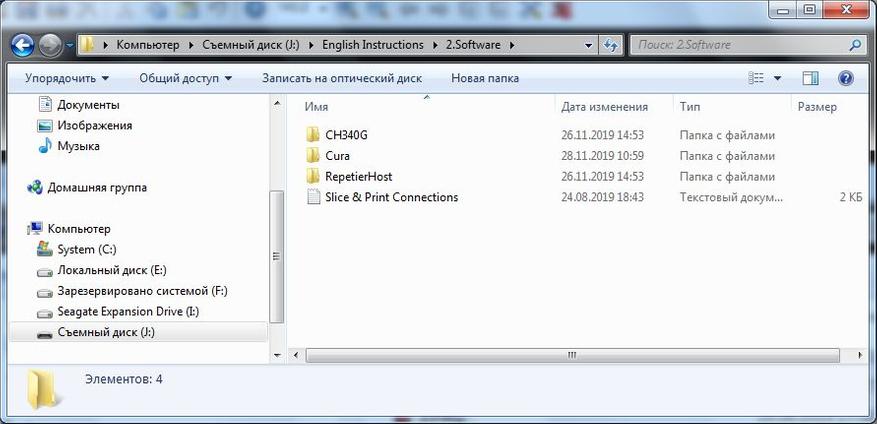877x424 pixels.
Task: Click the Forward navigation arrow button
Action: (x=50, y=45)
